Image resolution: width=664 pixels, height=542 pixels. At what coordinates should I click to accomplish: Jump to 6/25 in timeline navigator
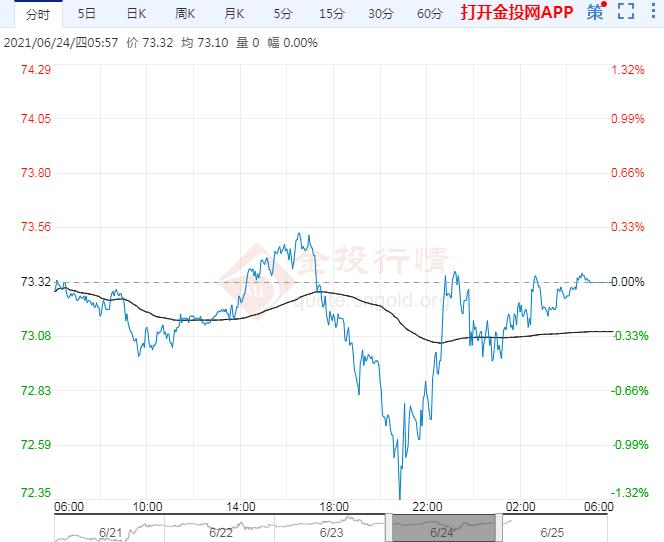coord(552,532)
